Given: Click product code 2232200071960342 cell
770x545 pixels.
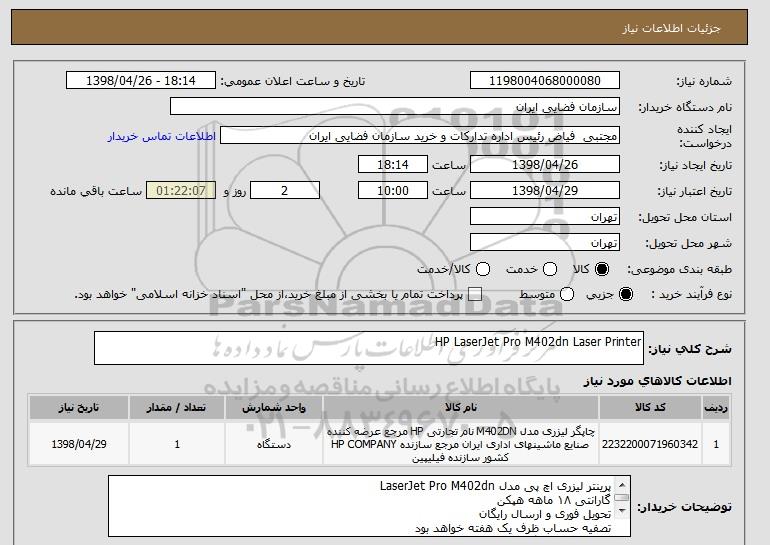Looking at the screenshot, I should click(x=650, y=444).
